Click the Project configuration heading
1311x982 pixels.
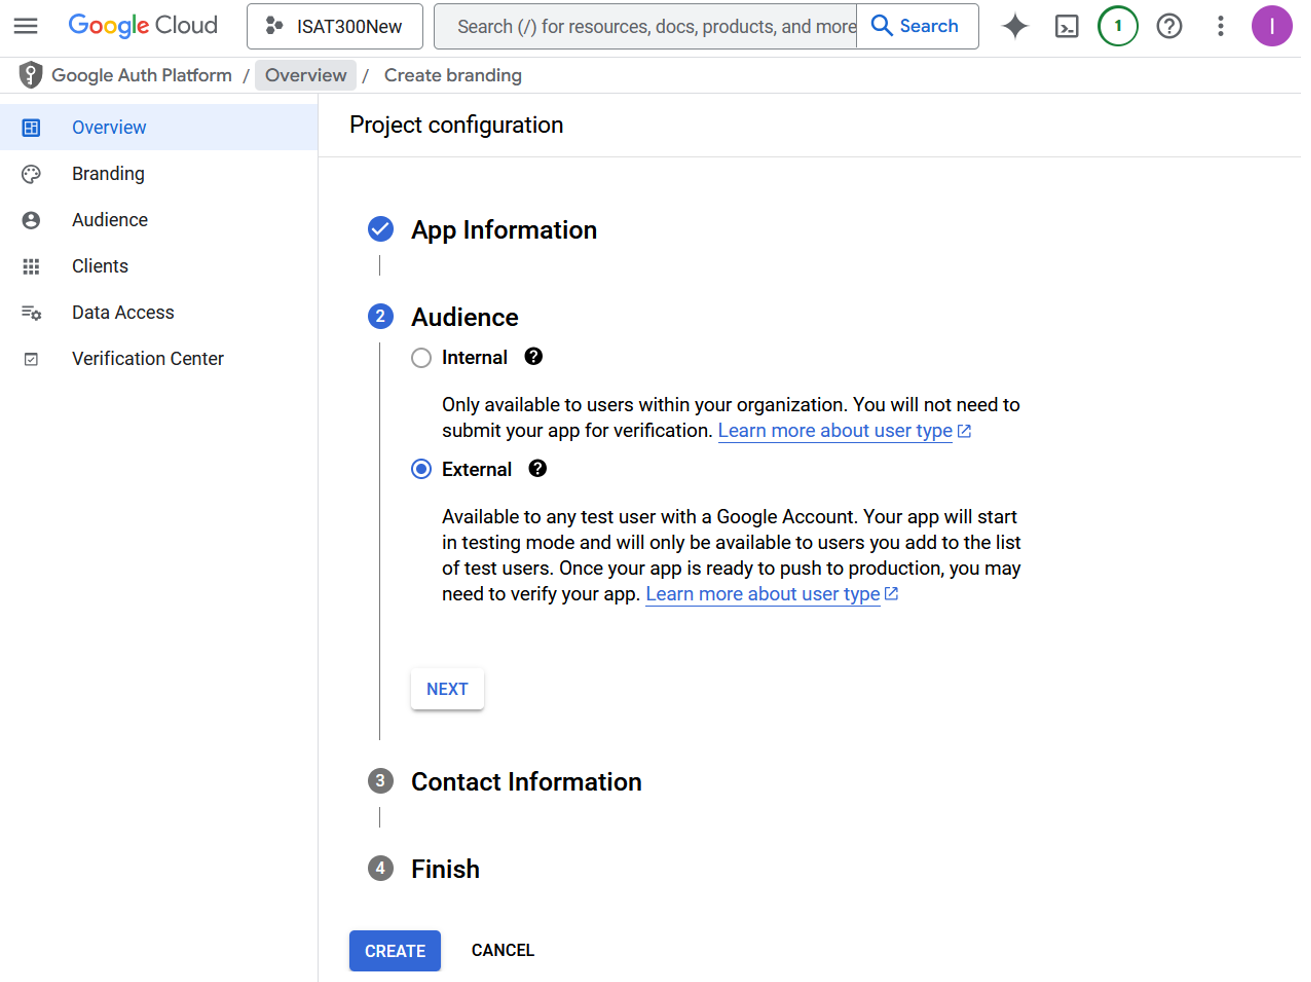(456, 125)
